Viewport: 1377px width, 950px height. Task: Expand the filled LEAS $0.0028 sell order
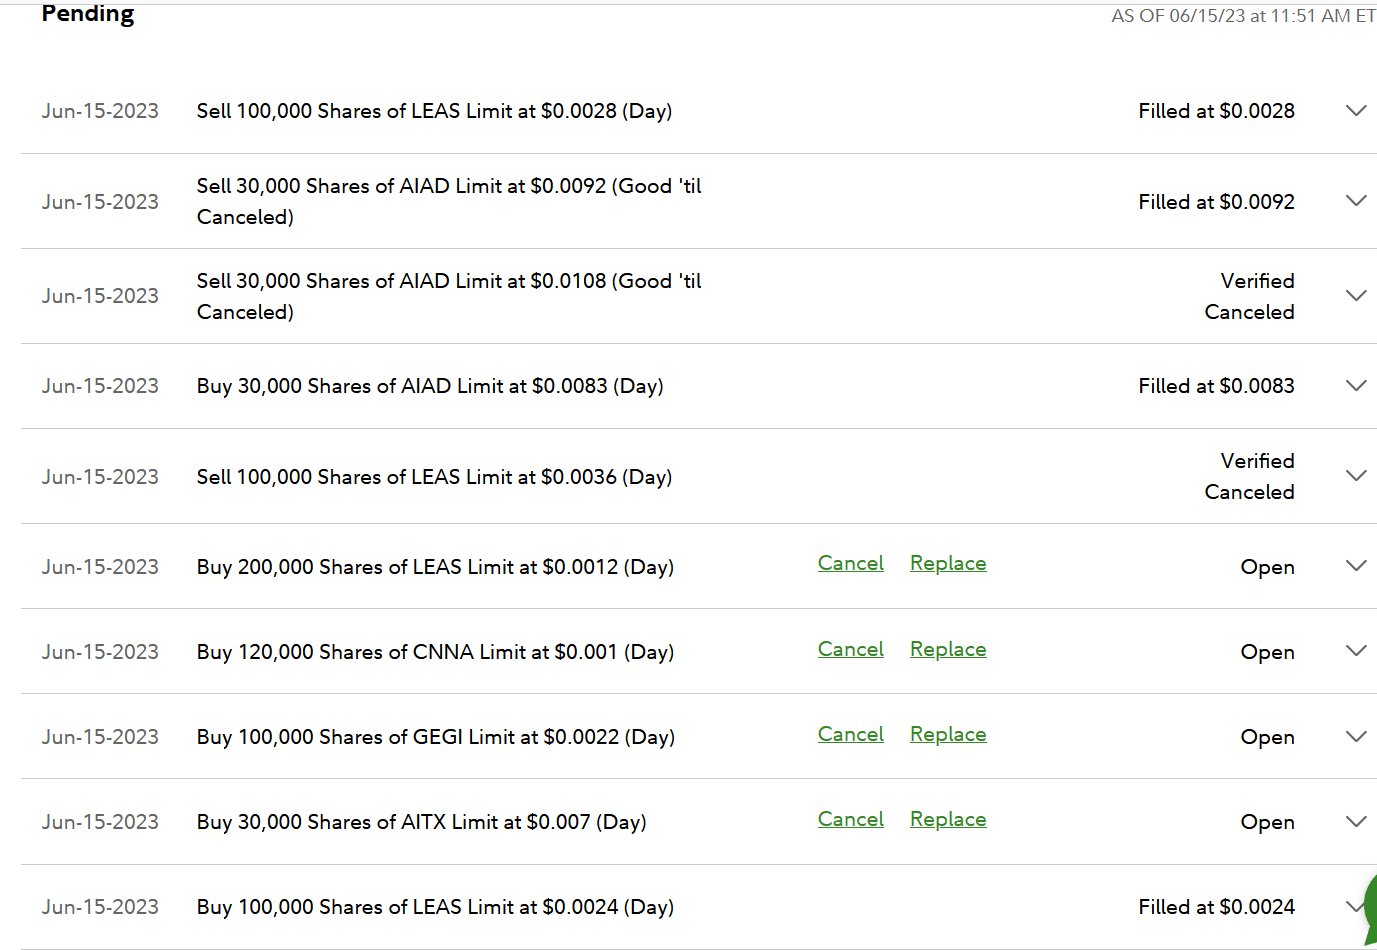(1356, 111)
